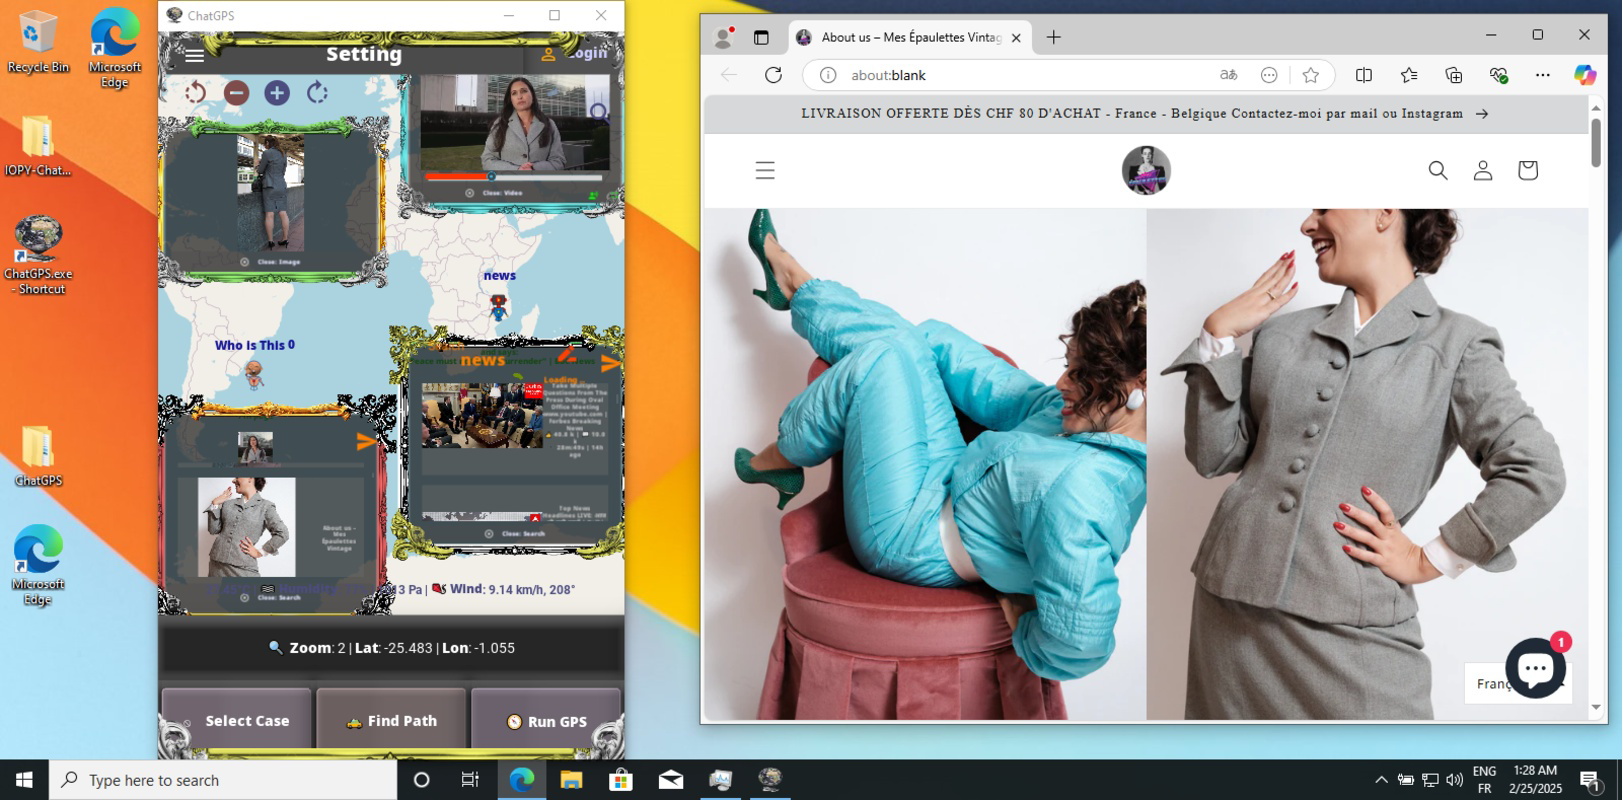Toggle the ENG FR input language indicator
Viewport: 1622px width, 800px height.
click(x=1485, y=780)
